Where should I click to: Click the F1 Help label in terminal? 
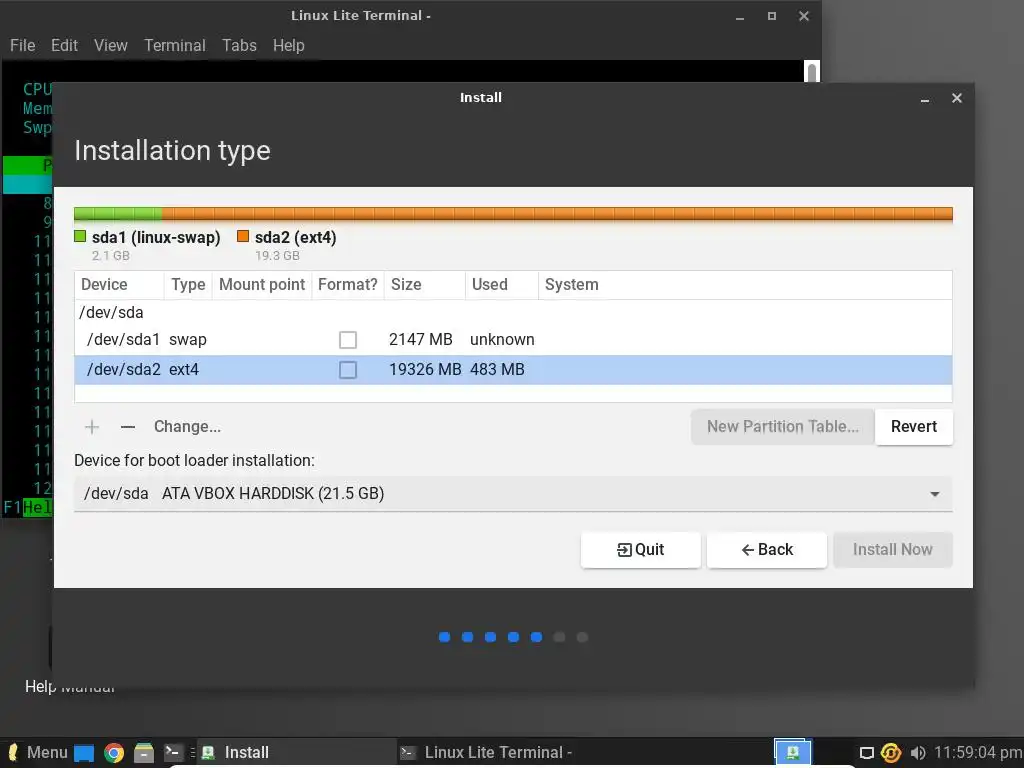pos(28,507)
